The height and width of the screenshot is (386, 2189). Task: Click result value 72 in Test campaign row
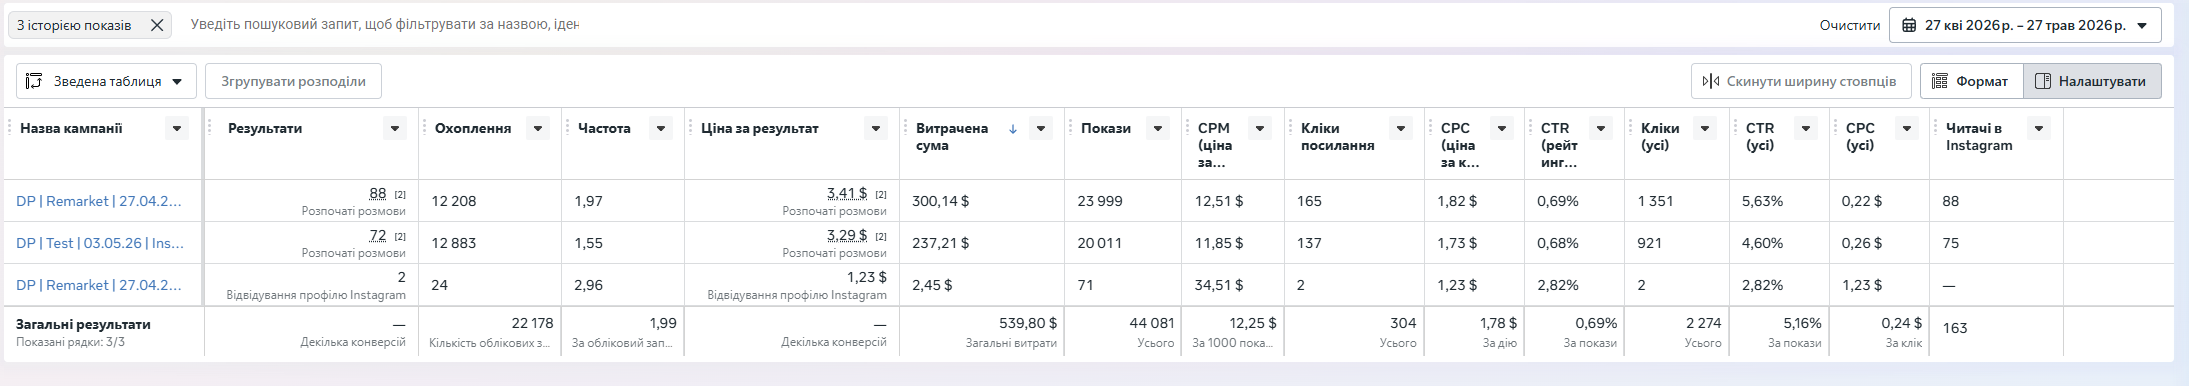[377, 235]
